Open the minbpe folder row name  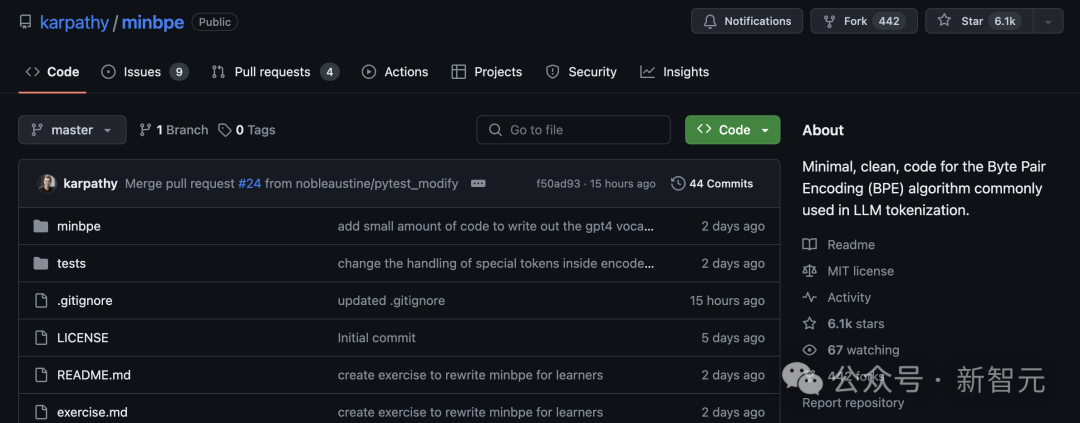point(79,226)
